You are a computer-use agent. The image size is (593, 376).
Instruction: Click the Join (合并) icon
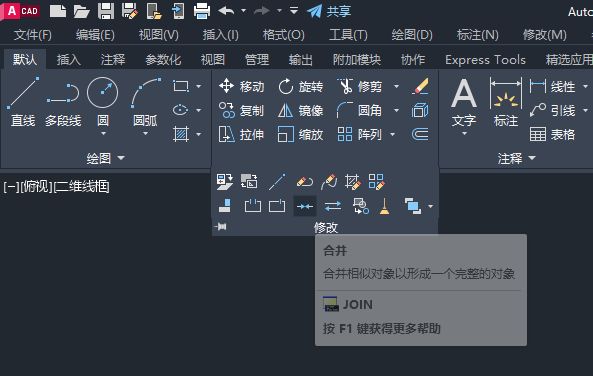305,206
